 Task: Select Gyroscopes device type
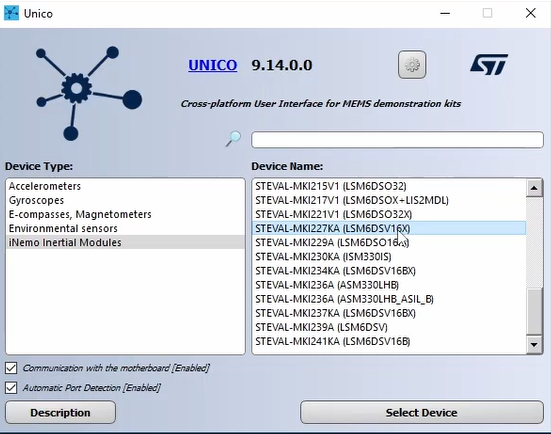tap(125, 200)
